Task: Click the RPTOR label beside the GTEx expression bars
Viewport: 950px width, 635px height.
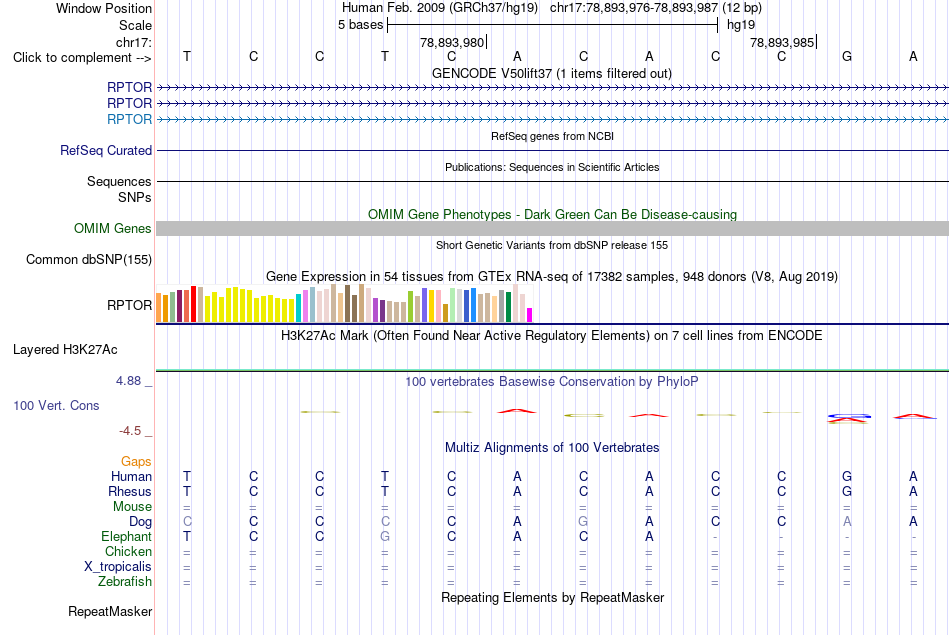Action: click(129, 305)
